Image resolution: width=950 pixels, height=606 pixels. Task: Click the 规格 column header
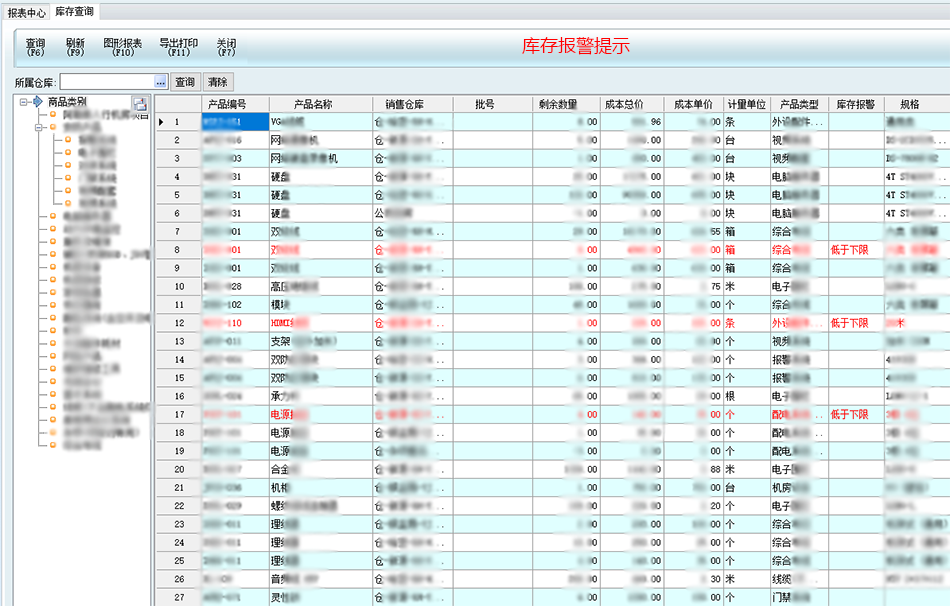coord(917,104)
